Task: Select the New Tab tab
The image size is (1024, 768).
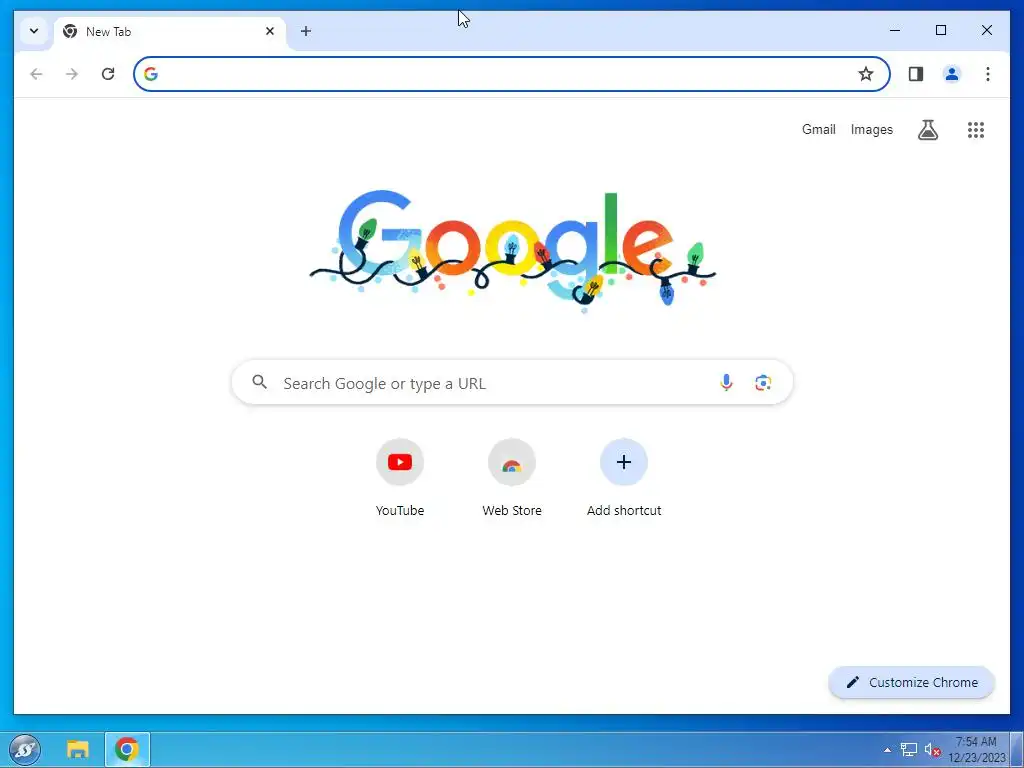Action: [x=170, y=31]
